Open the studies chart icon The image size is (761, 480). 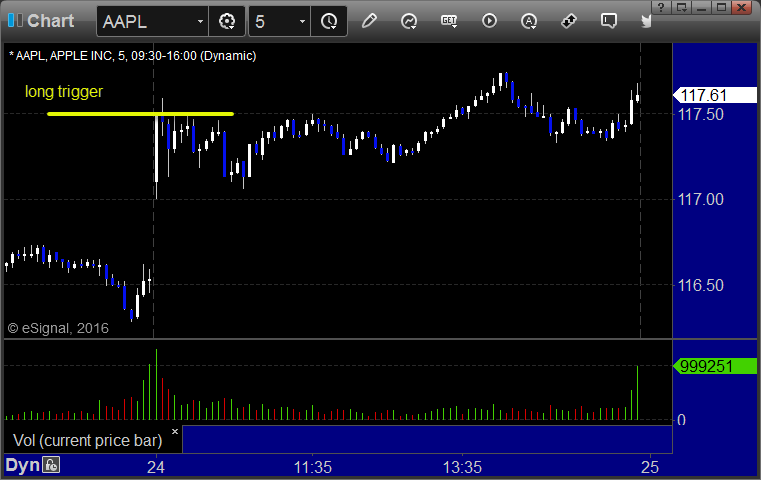tap(409, 21)
